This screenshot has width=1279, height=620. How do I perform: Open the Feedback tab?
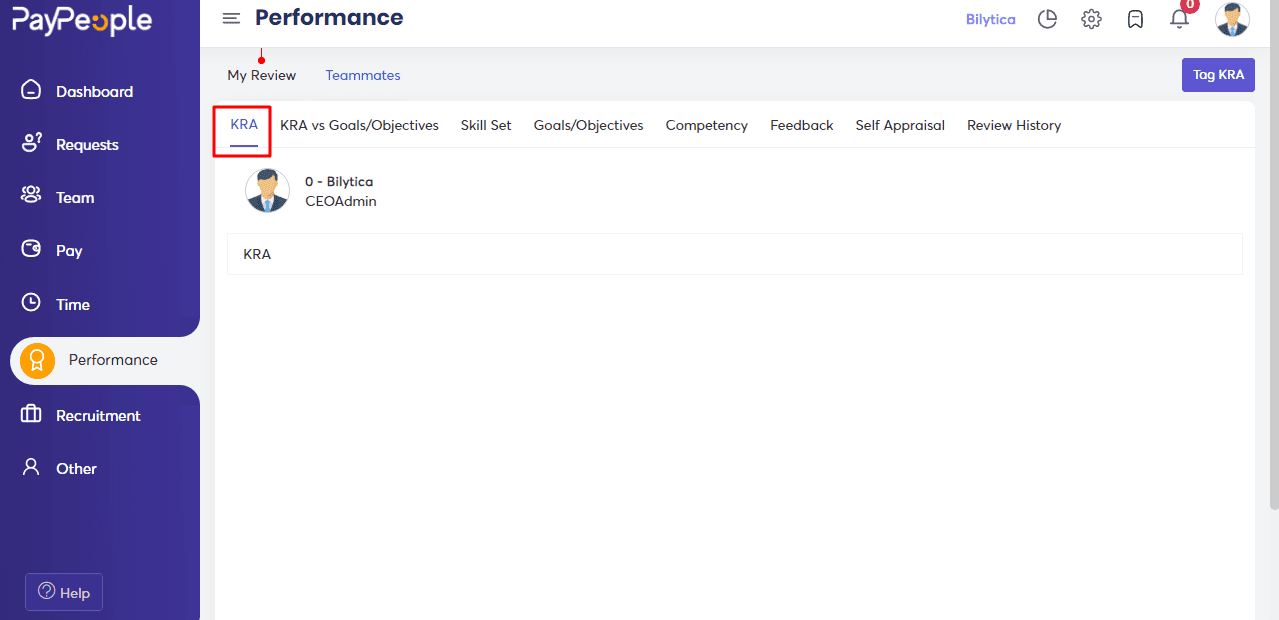click(802, 125)
